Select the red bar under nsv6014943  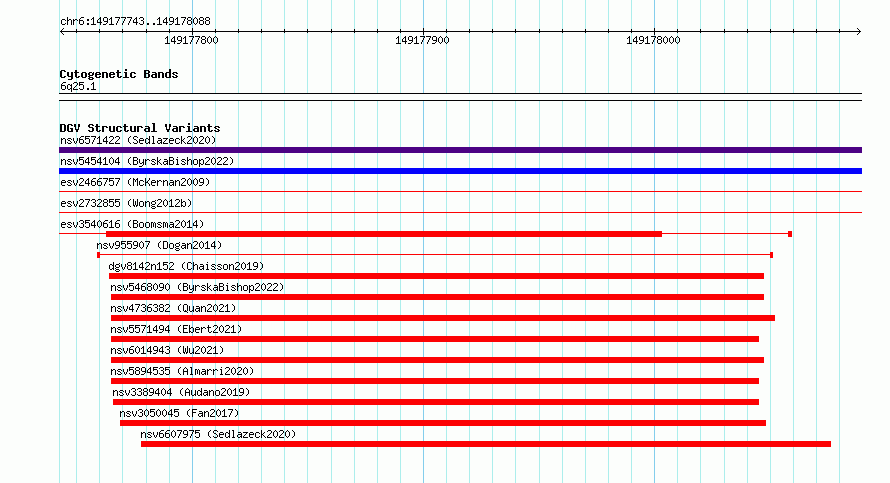(437, 360)
